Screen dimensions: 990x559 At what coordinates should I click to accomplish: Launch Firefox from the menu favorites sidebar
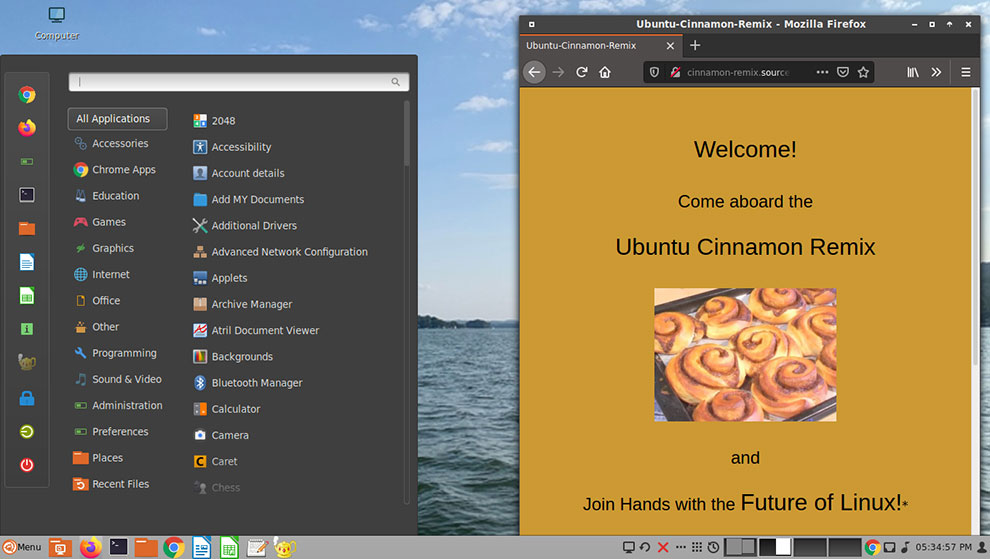tap(27, 128)
